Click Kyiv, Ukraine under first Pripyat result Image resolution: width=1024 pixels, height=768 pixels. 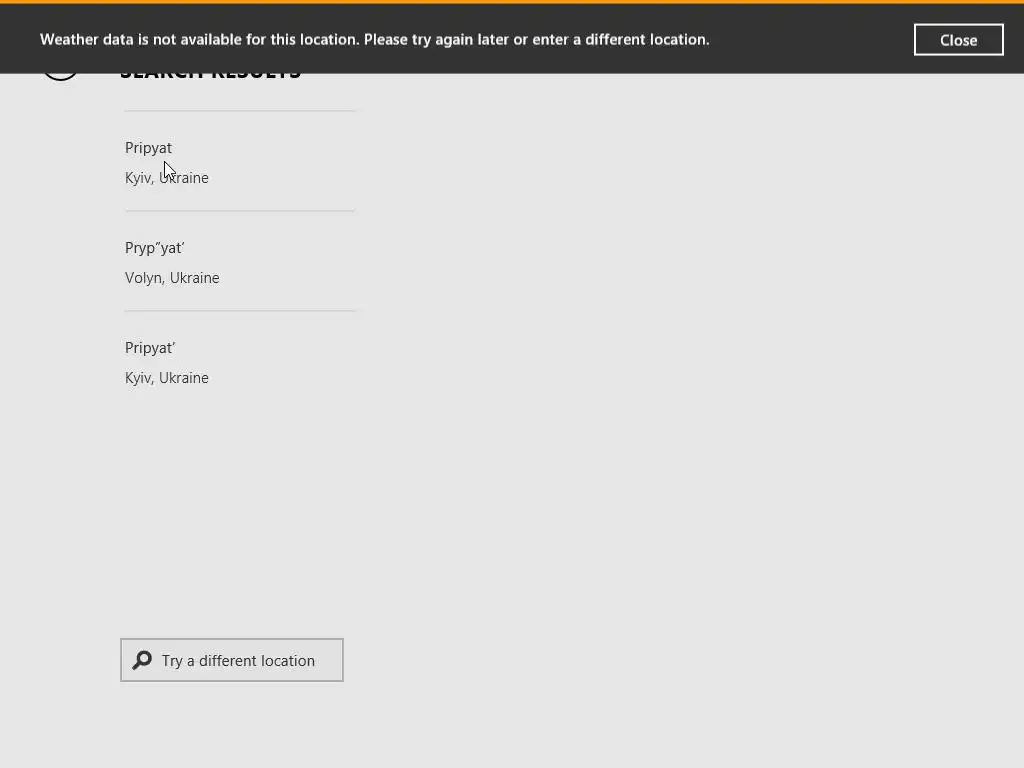[167, 178]
